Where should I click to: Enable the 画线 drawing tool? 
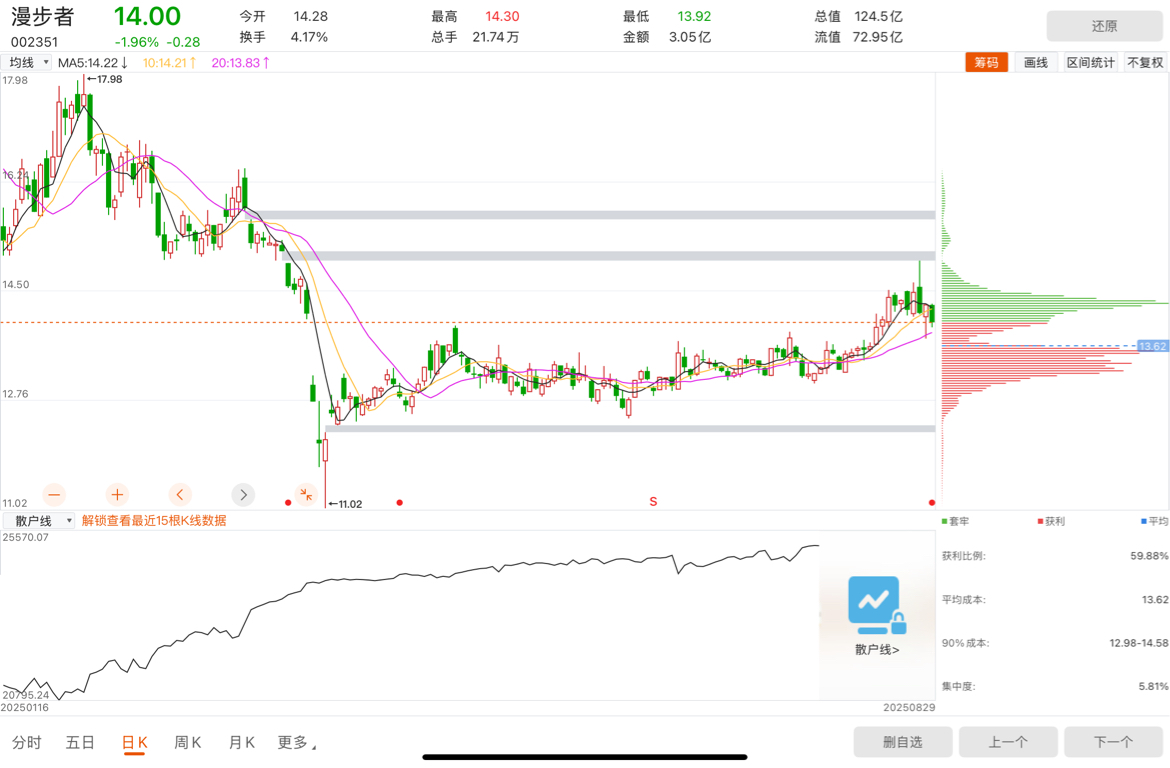click(x=1036, y=63)
